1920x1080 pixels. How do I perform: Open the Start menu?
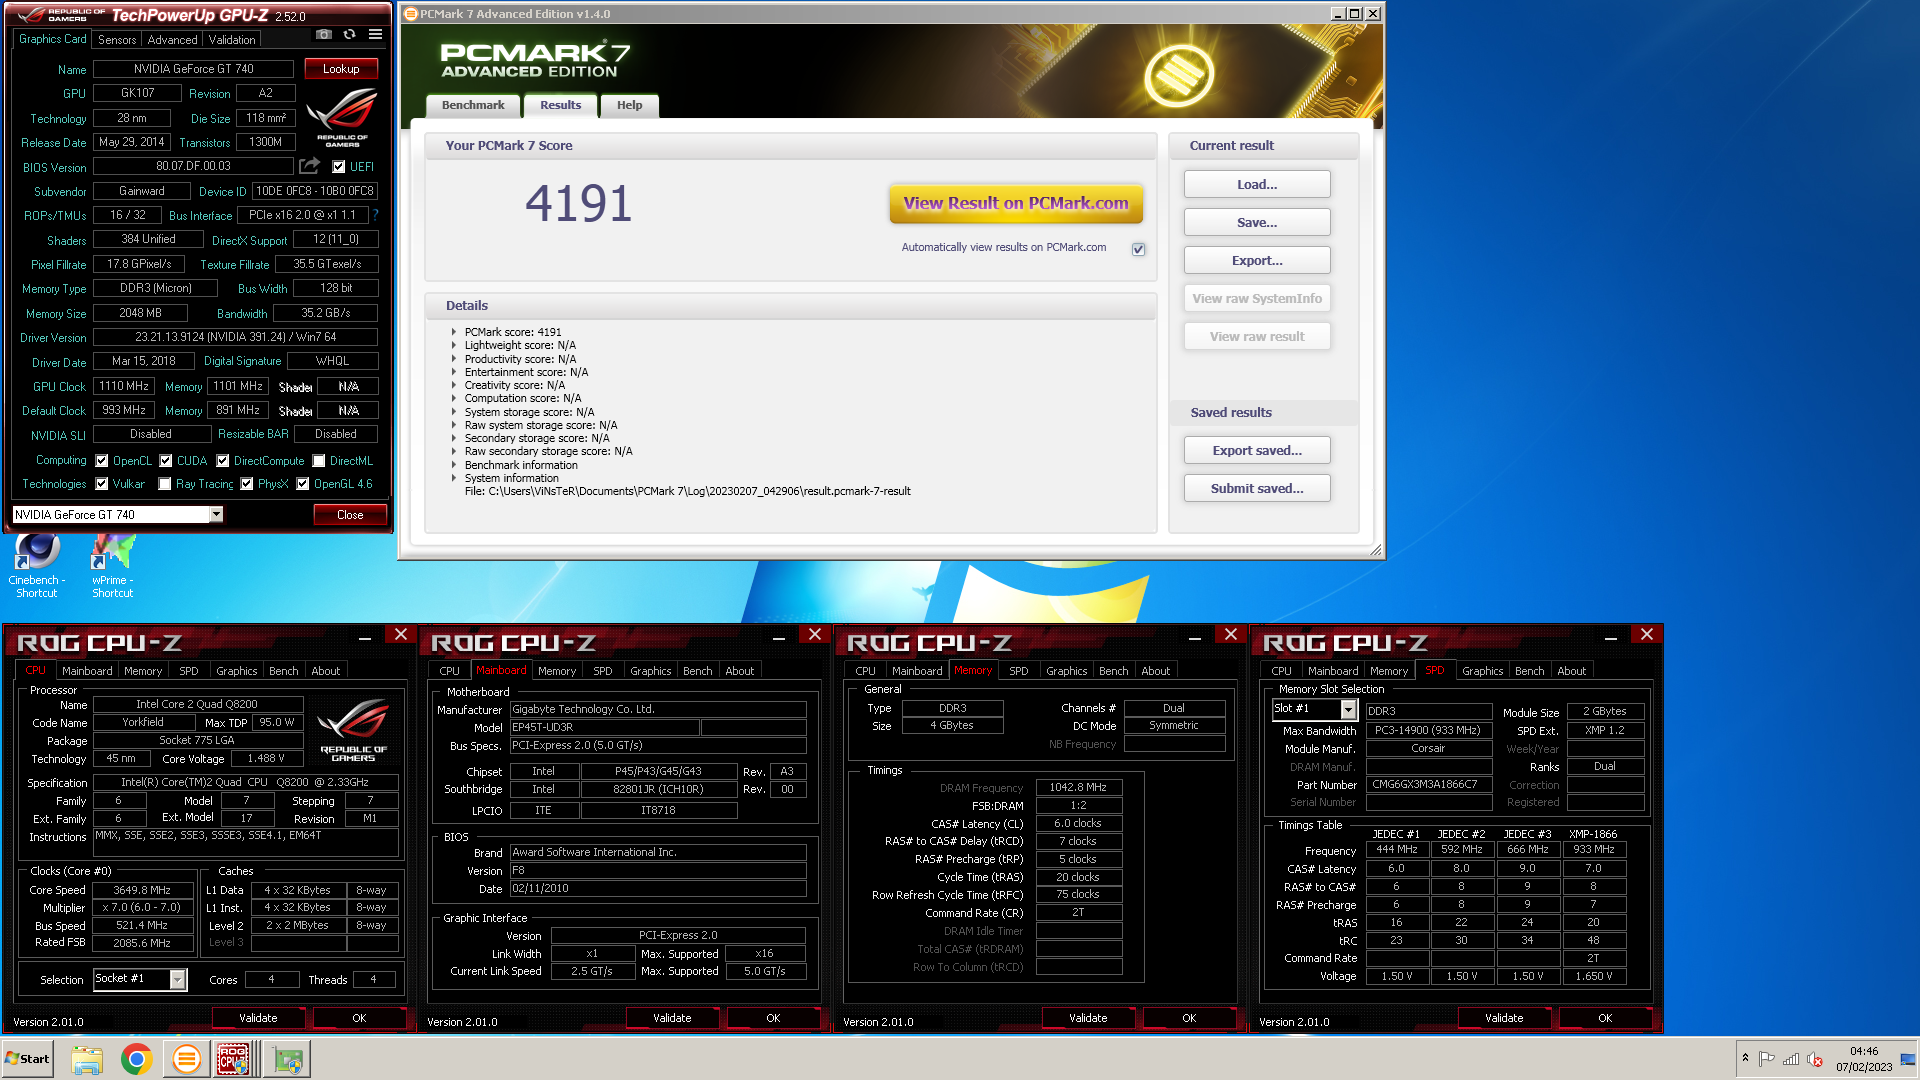[27, 1059]
